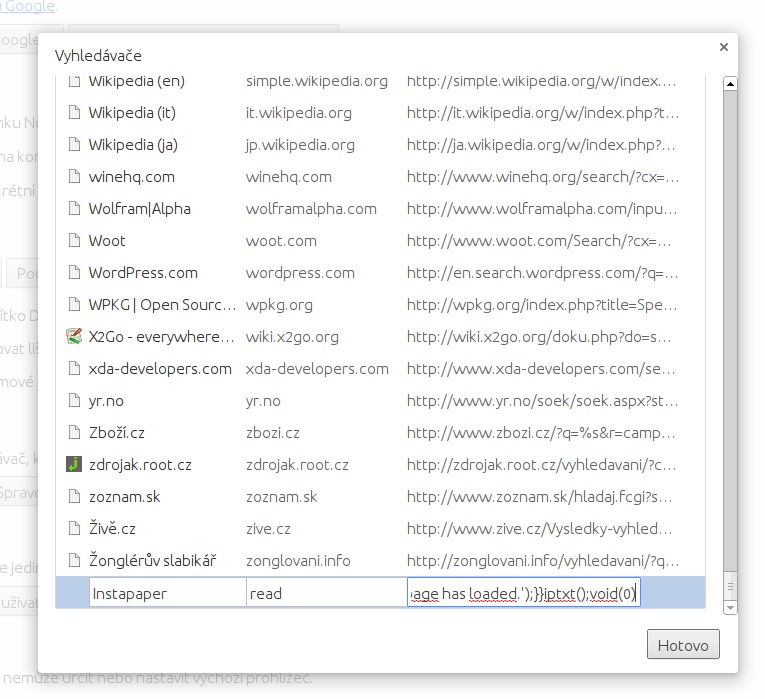The image size is (765, 699).
Task: Click the page icon beside Živě.cz
Action: point(74,528)
